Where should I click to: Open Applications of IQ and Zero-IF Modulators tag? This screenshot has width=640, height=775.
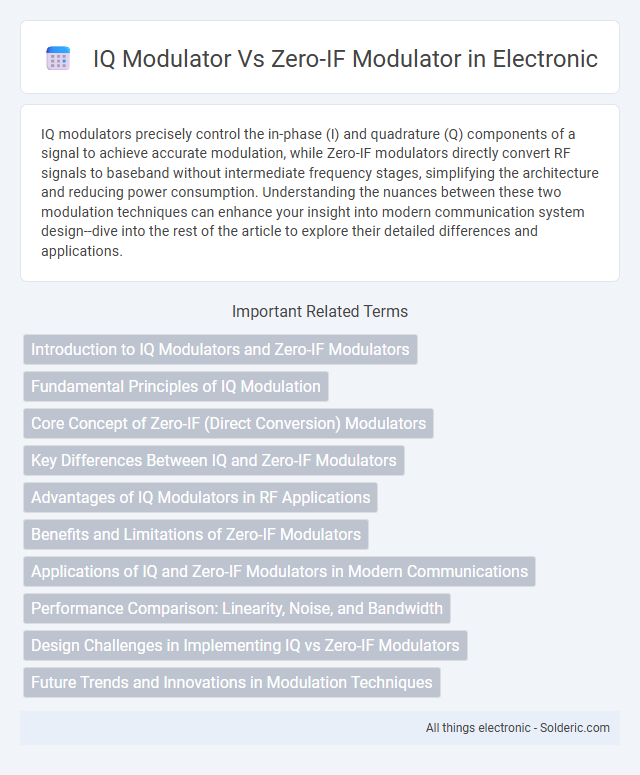point(280,571)
